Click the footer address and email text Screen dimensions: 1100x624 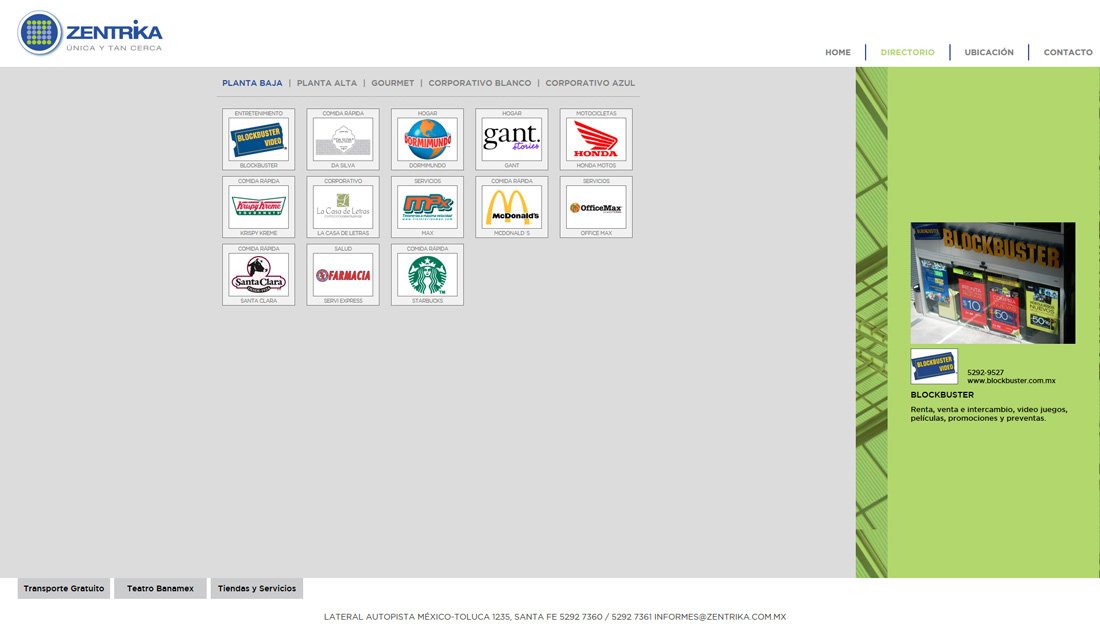click(x=555, y=617)
